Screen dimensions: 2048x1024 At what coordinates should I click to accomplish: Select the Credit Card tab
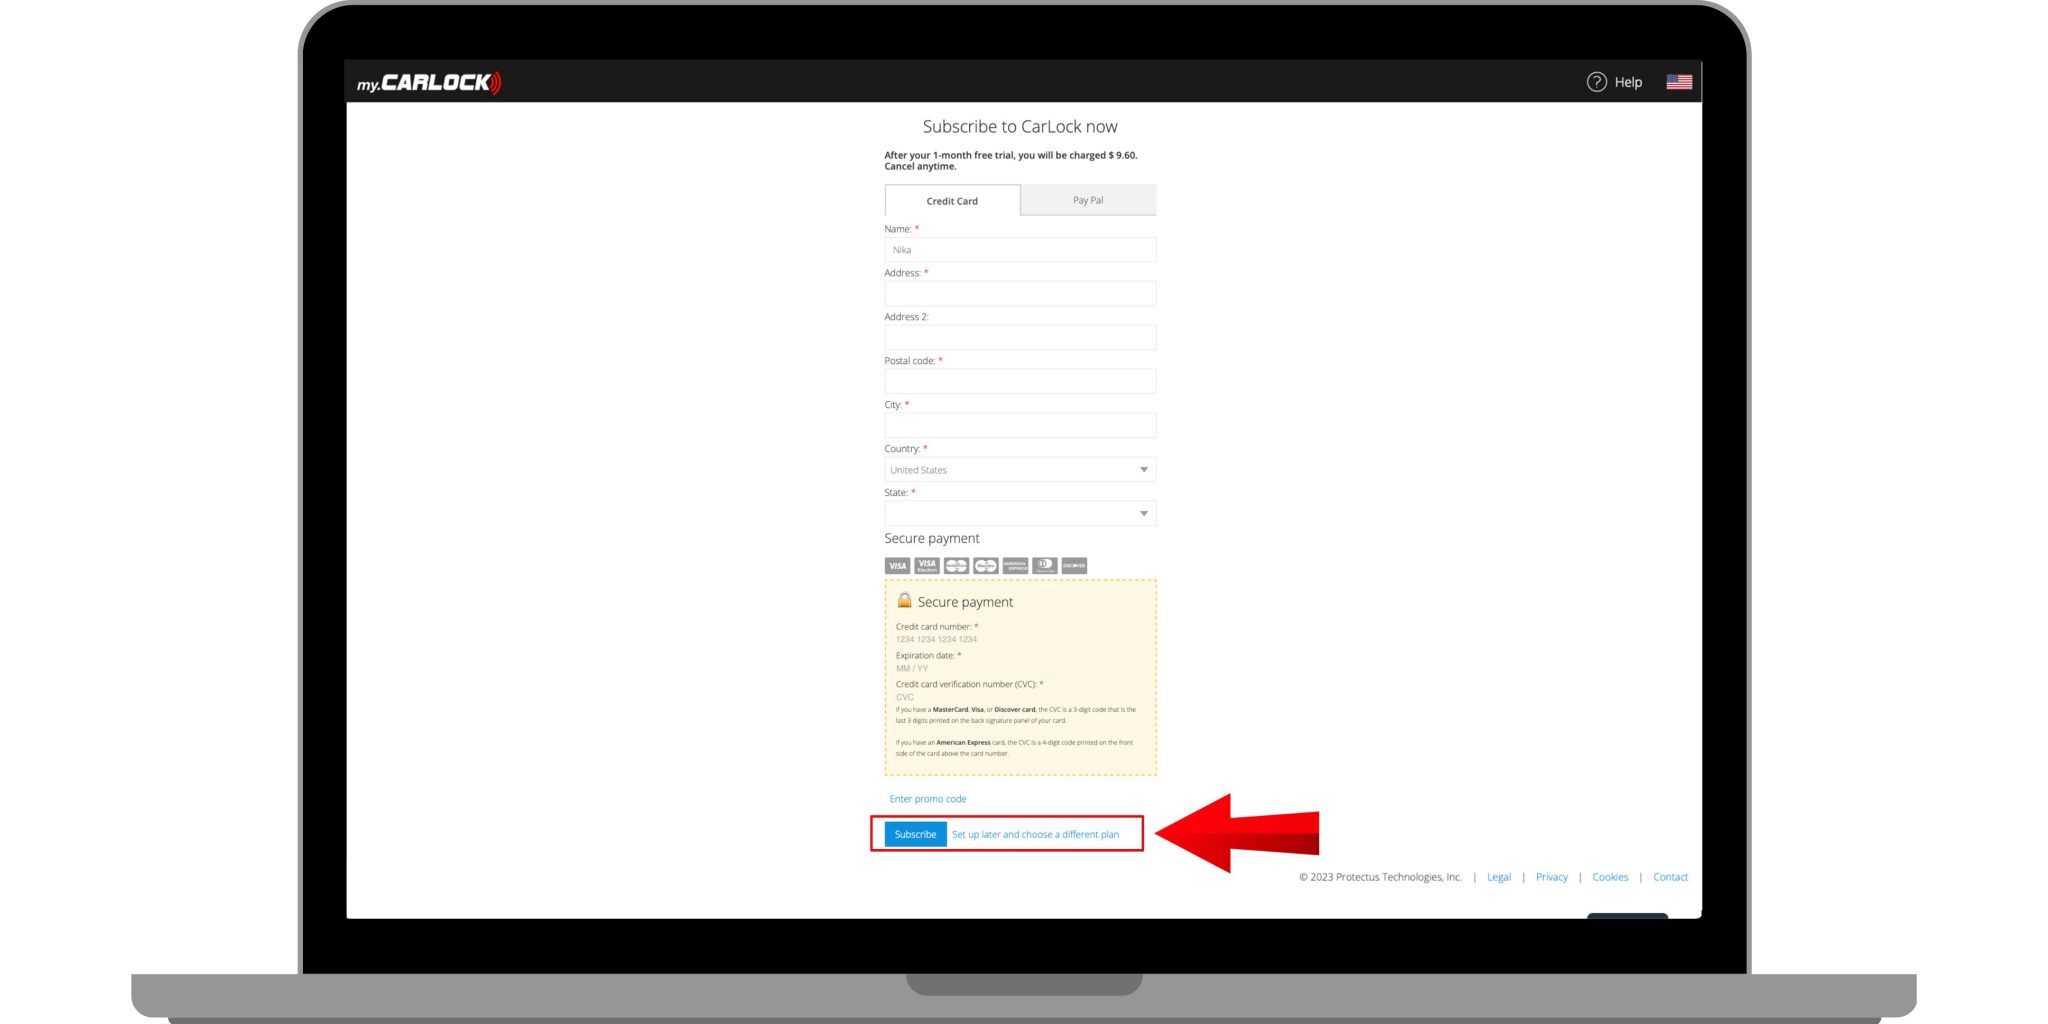951,200
